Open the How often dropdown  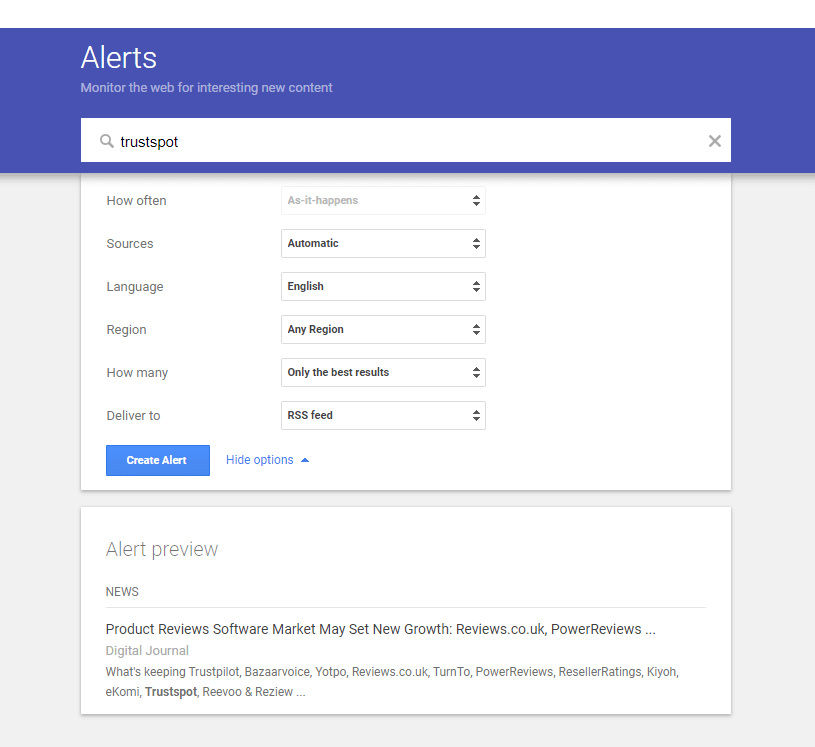(383, 201)
